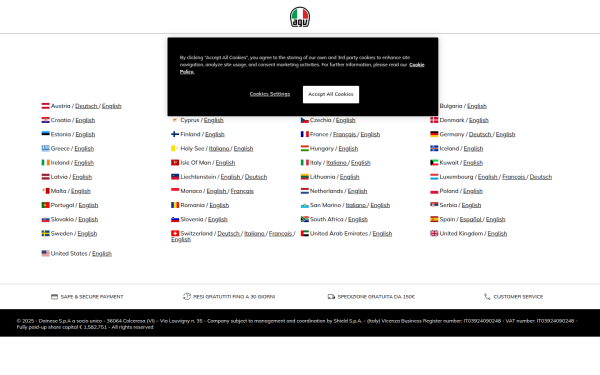Screen dimensions: 600x375
Task: Click the Romania flag icon
Action: pyautogui.click(x=175, y=205)
